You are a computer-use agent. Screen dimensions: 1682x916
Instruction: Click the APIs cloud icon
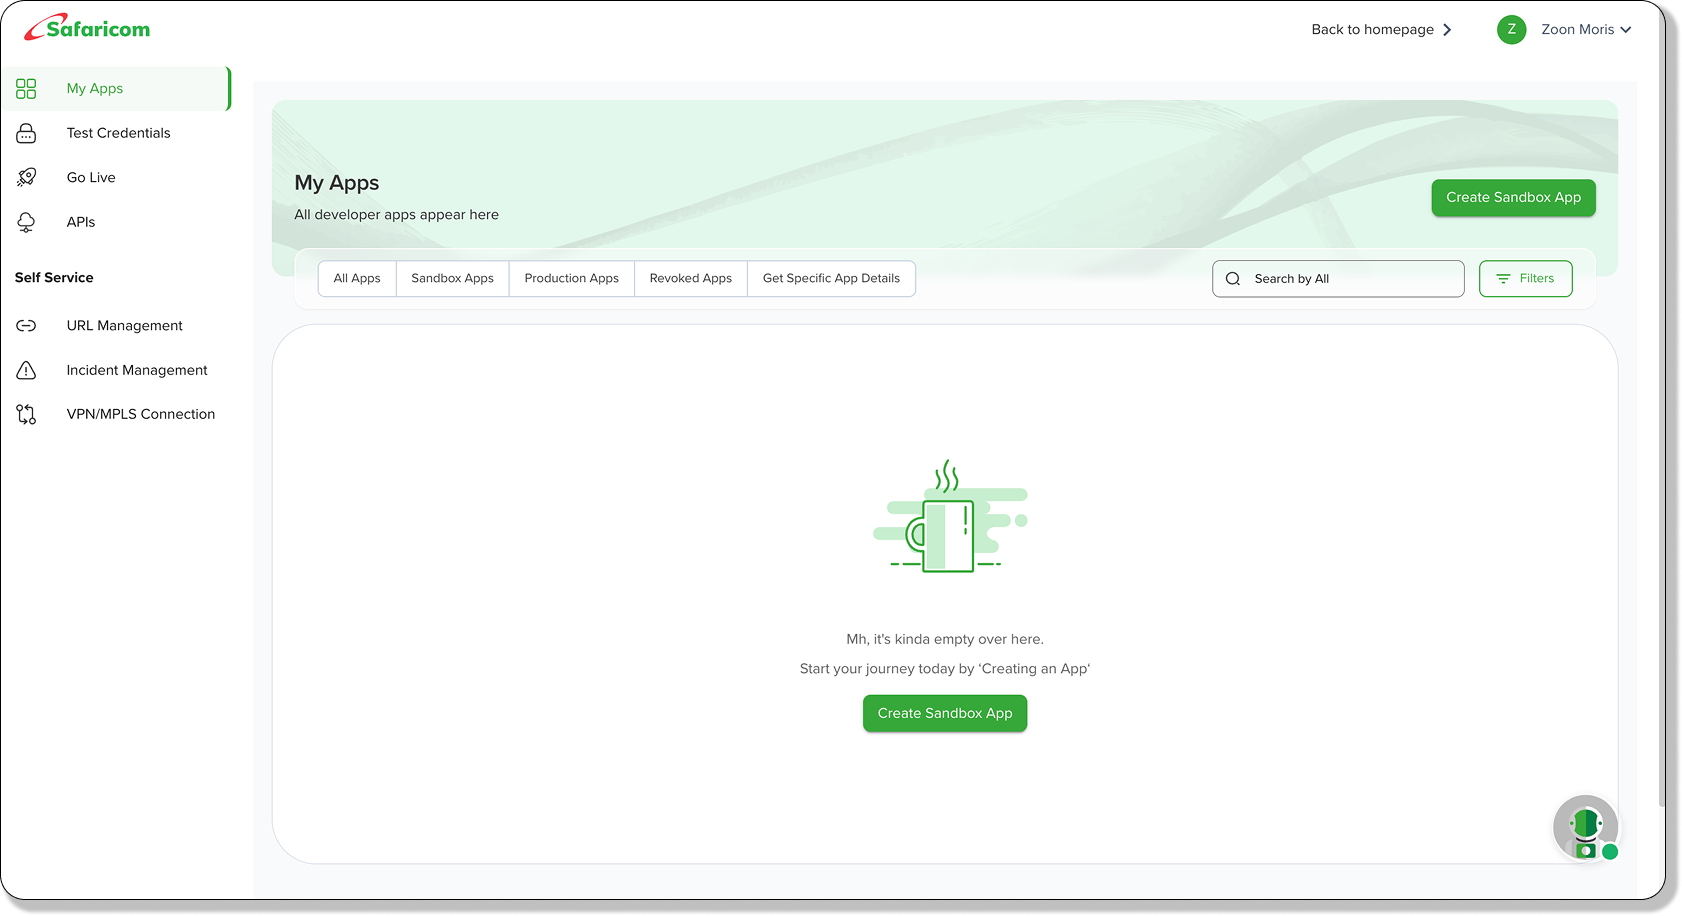pyautogui.click(x=26, y=222)
